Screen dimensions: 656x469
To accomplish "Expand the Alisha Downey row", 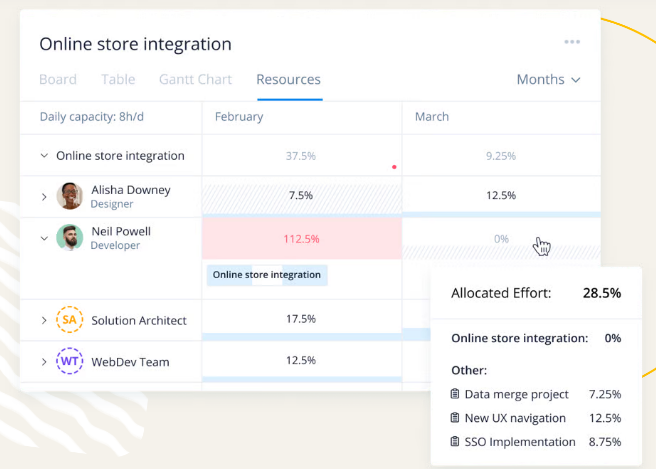I will (x=44, y=197).
